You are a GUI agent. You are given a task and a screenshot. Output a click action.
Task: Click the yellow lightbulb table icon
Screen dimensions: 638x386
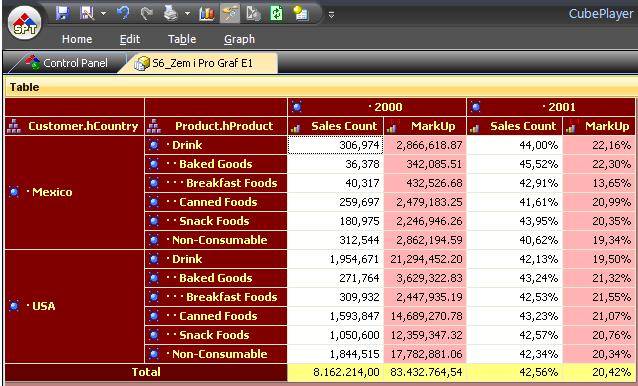tap(301, 13)
